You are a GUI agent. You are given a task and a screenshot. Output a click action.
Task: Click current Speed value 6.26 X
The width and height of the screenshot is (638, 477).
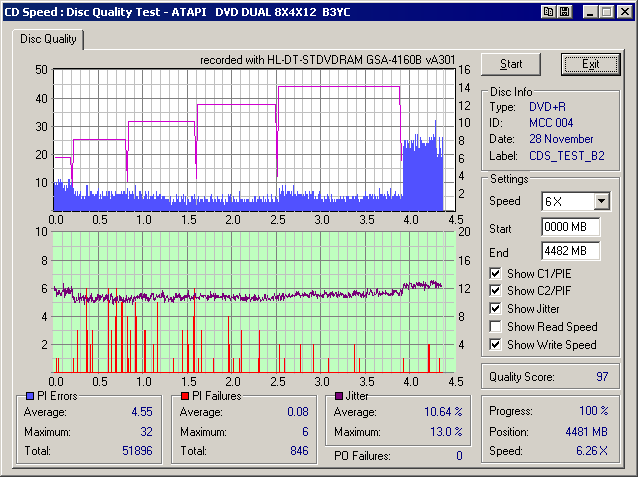(x=592, y=451)
